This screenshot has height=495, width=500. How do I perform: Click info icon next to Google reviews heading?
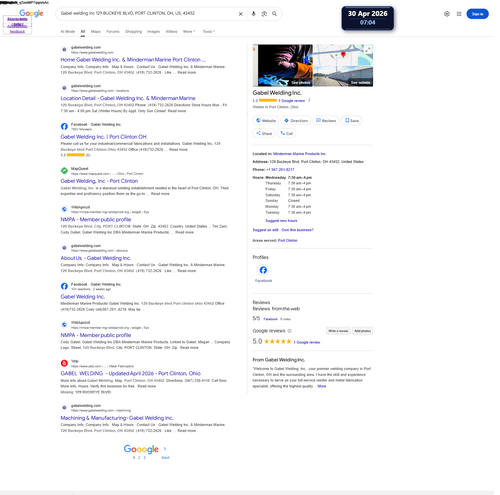click(289, 331)
